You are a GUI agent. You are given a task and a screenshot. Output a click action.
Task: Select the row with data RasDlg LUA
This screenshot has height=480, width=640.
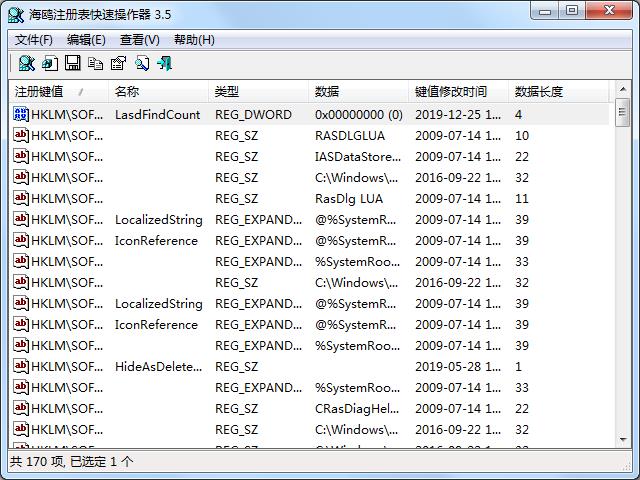coord(348,199)
